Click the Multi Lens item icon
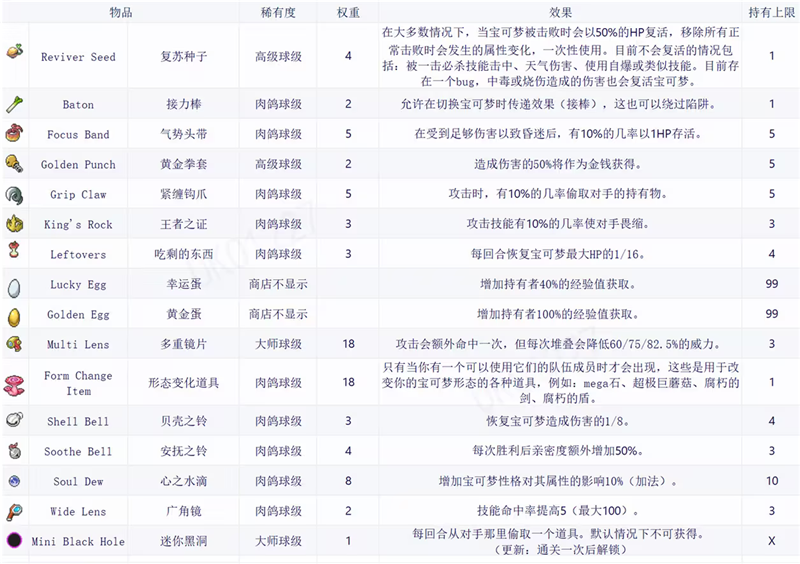 14,344
